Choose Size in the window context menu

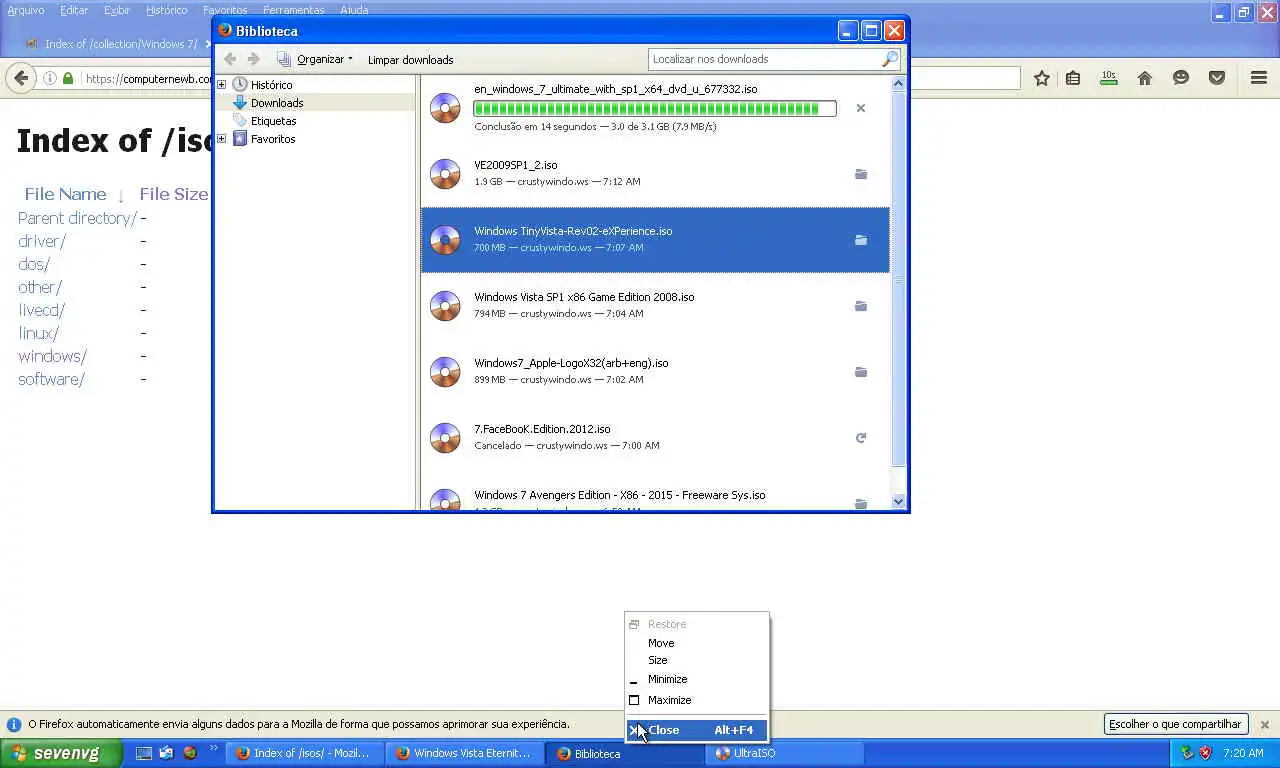697,660
